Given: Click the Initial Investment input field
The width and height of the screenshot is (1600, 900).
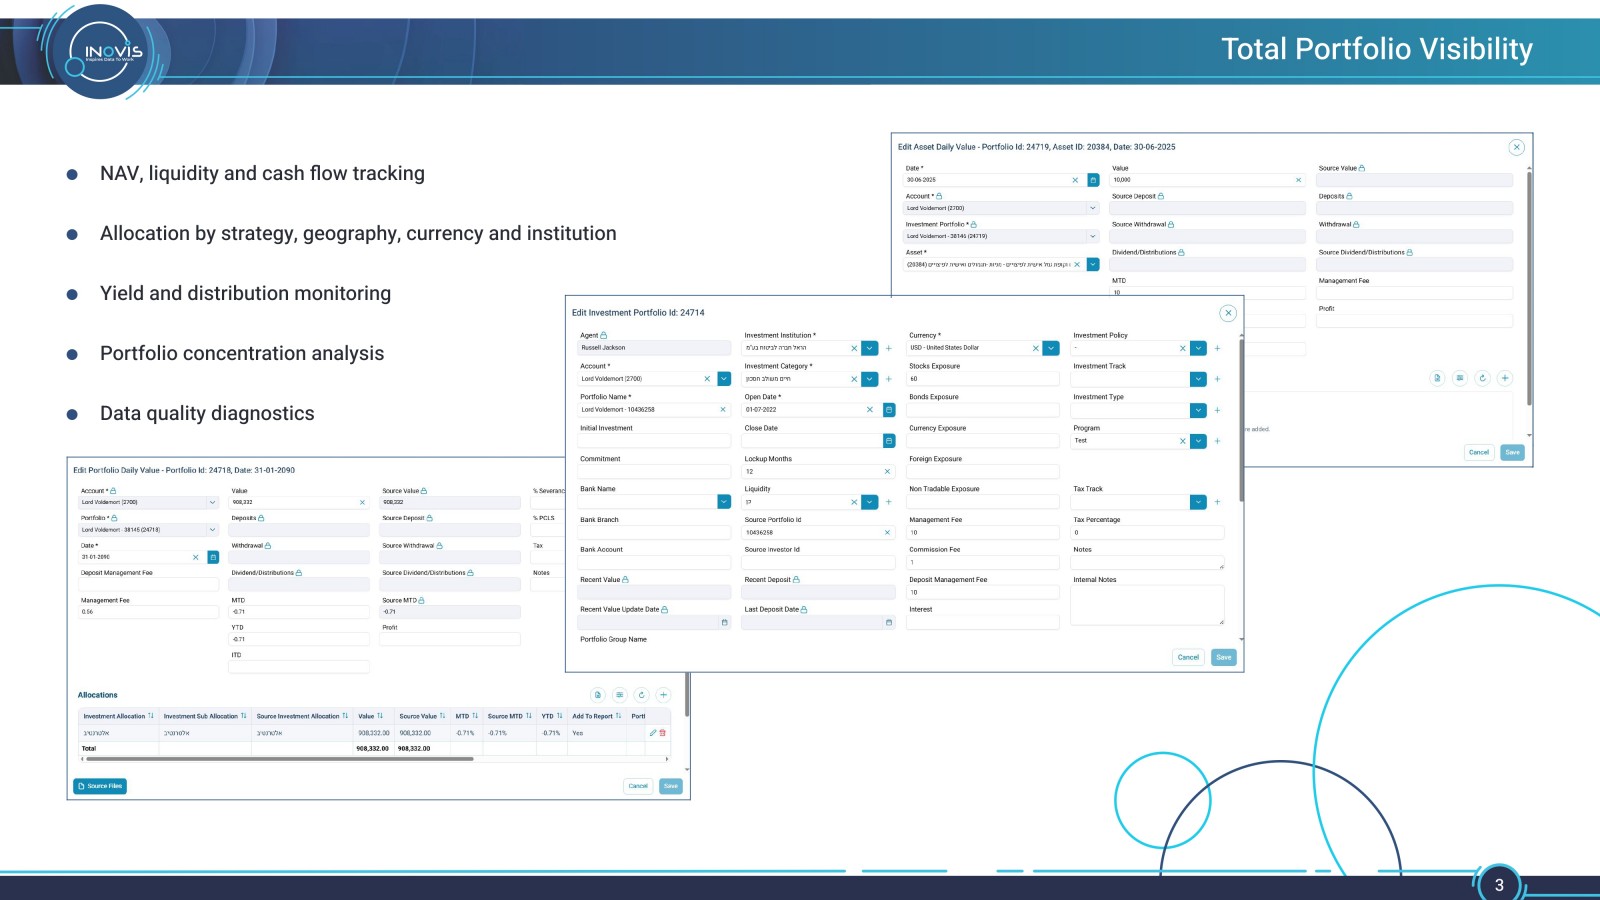Looking at the screenshot, I should 655,441.
